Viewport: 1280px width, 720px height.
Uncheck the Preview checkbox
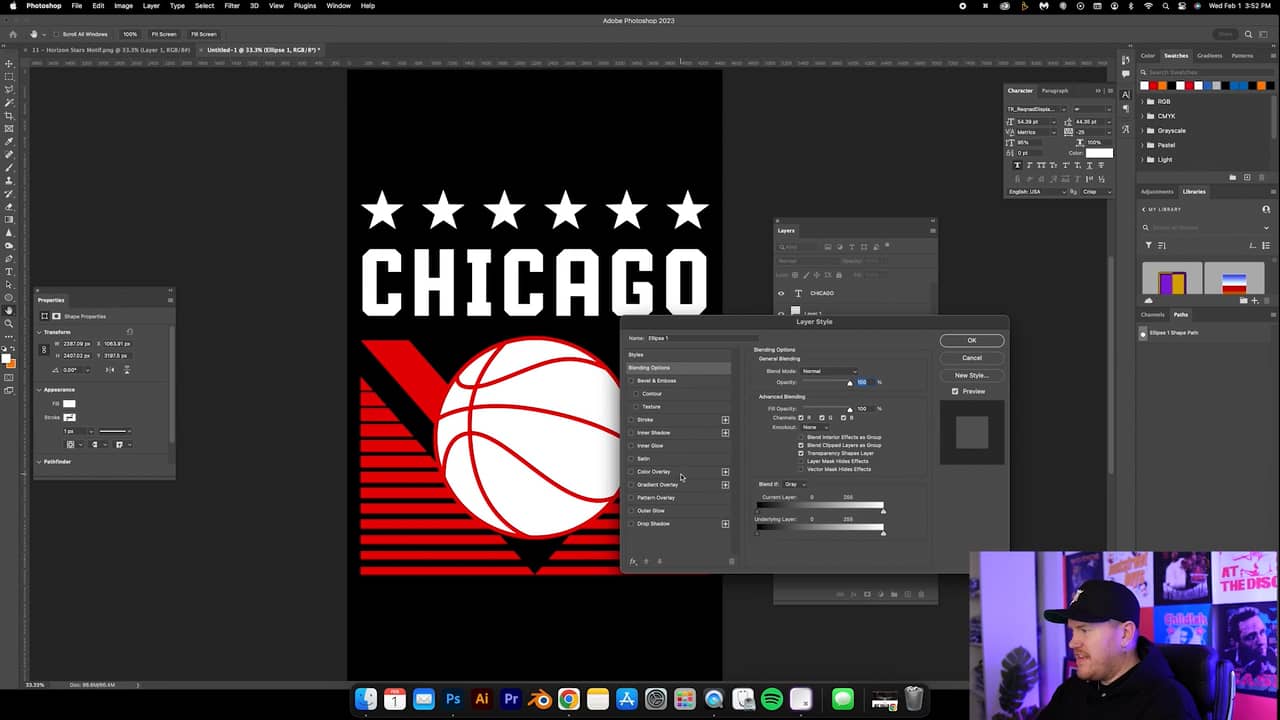[955, 391]
